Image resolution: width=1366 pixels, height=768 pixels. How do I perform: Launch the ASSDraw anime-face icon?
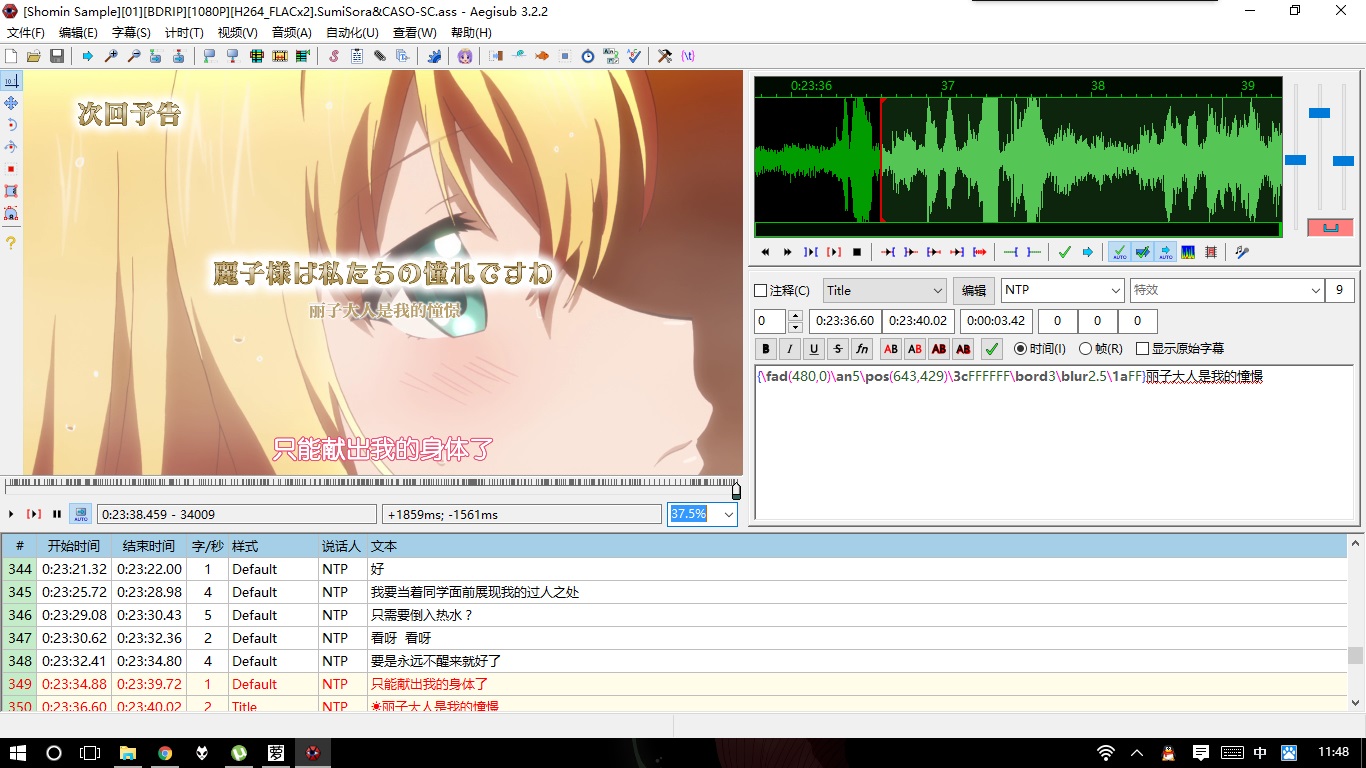465,56
